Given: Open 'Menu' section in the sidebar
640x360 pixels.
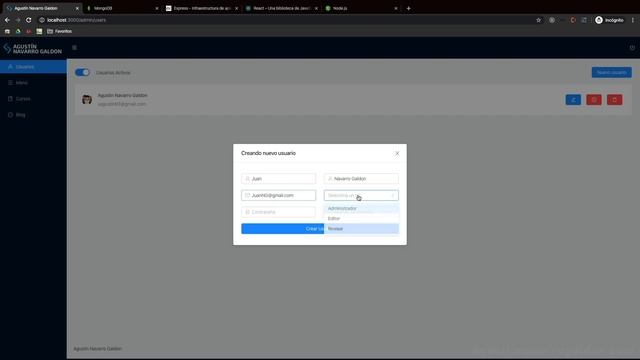Looking at the screenshot, I should pyautogui.click(x=33, y=83).
